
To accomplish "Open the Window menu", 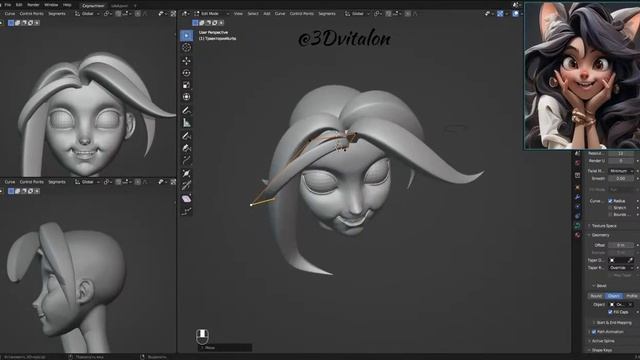I will [x=51, y=5].
